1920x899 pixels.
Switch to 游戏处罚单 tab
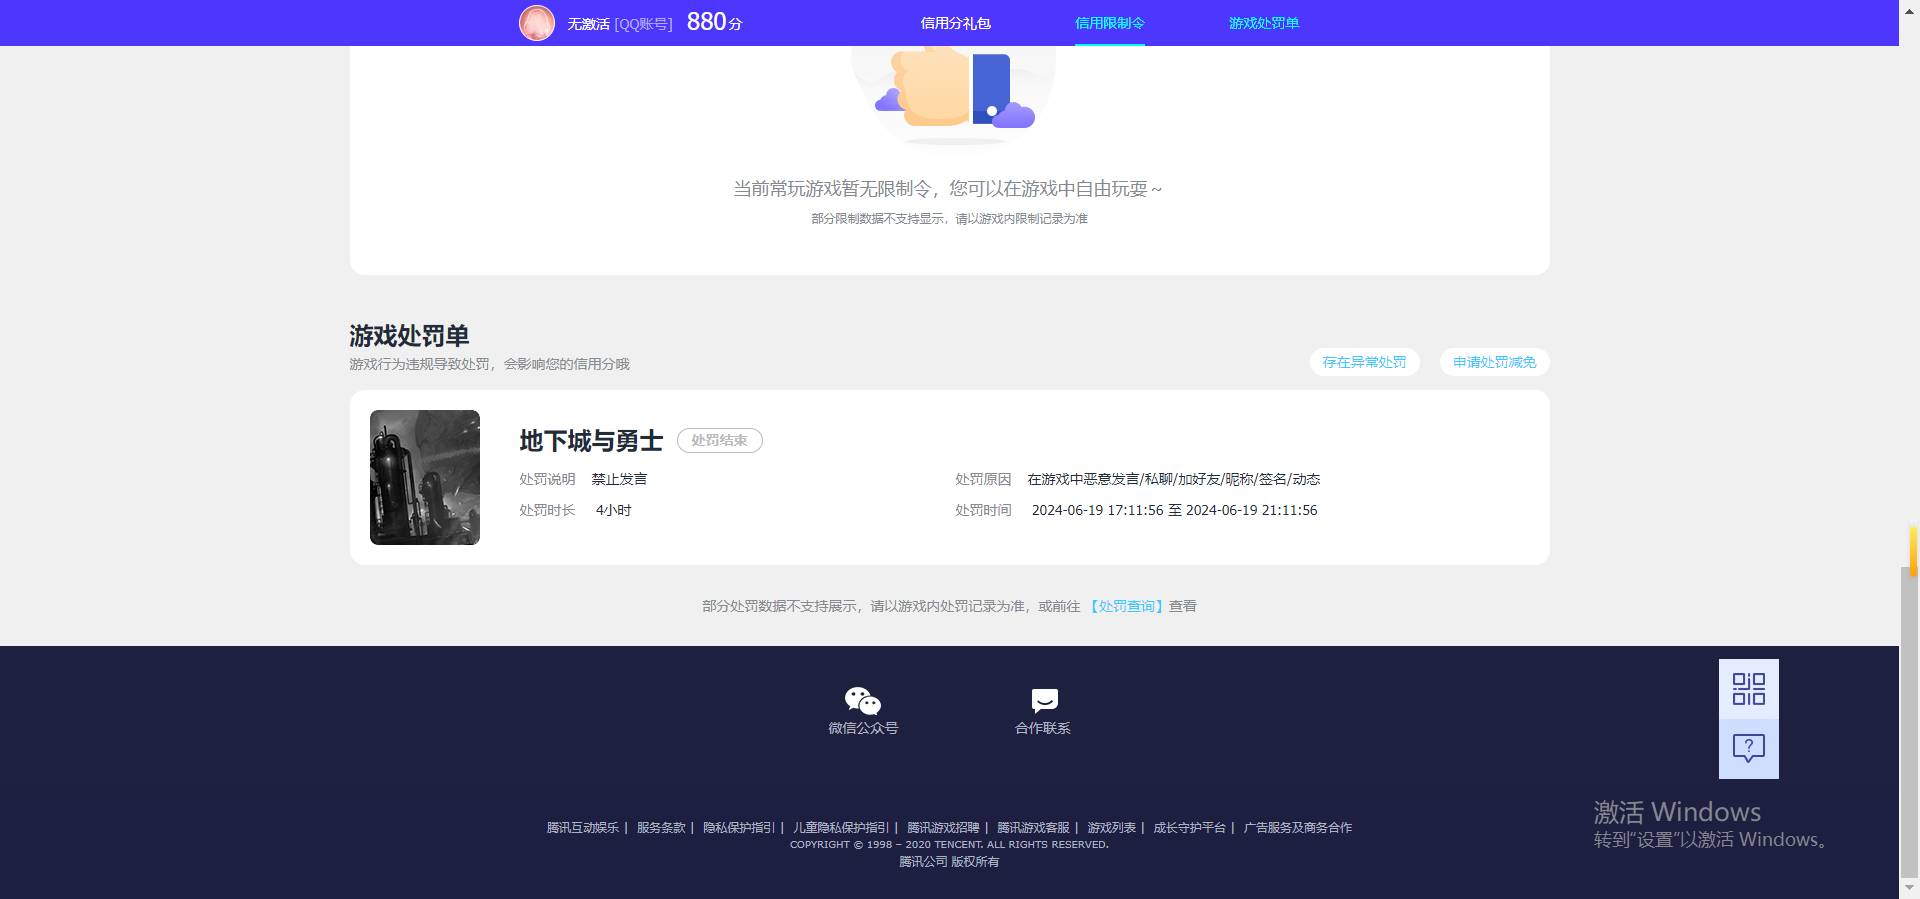click(x=1263, y=23)
